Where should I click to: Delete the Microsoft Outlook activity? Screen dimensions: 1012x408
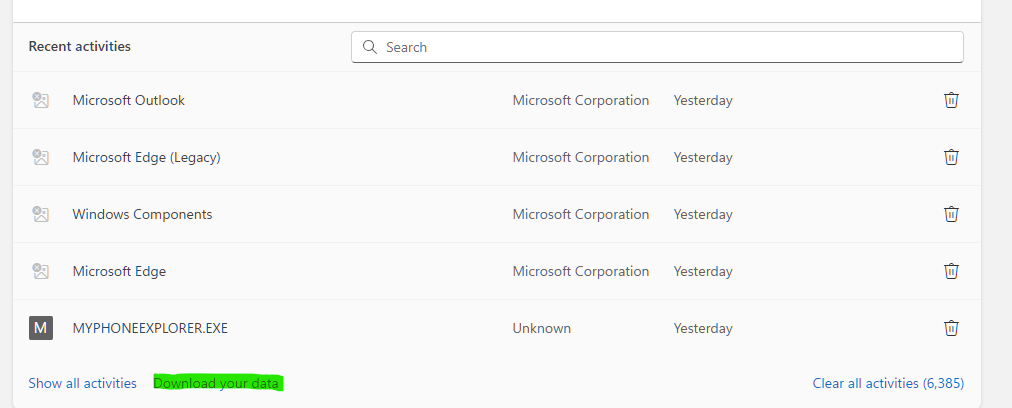[951, 100]
